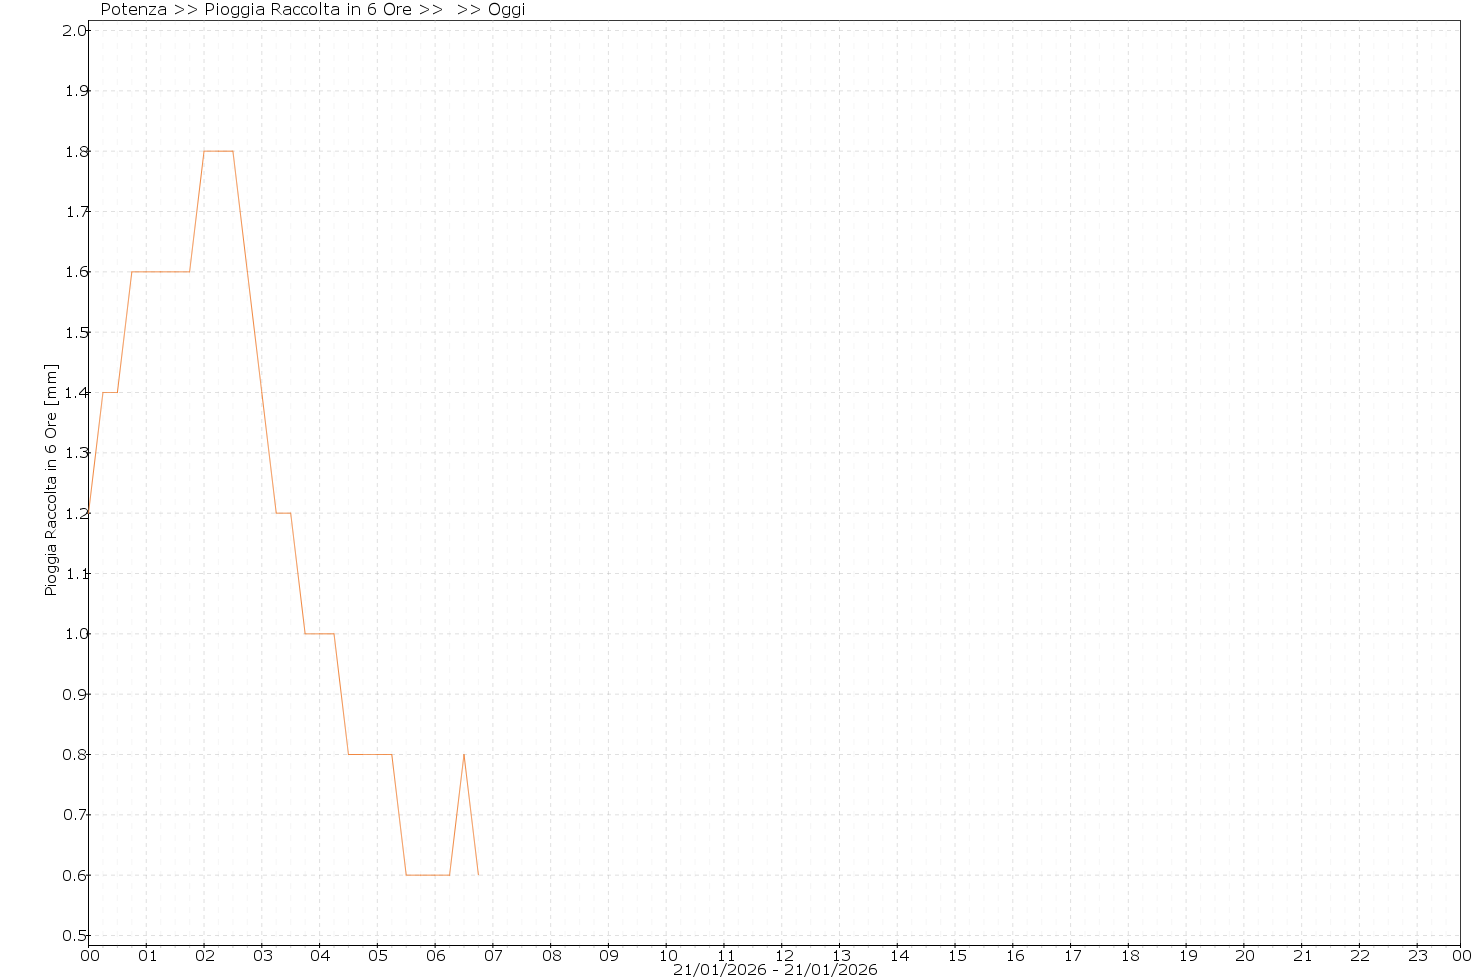Click the 2.0 value on the y-axis

coord(75,31)
